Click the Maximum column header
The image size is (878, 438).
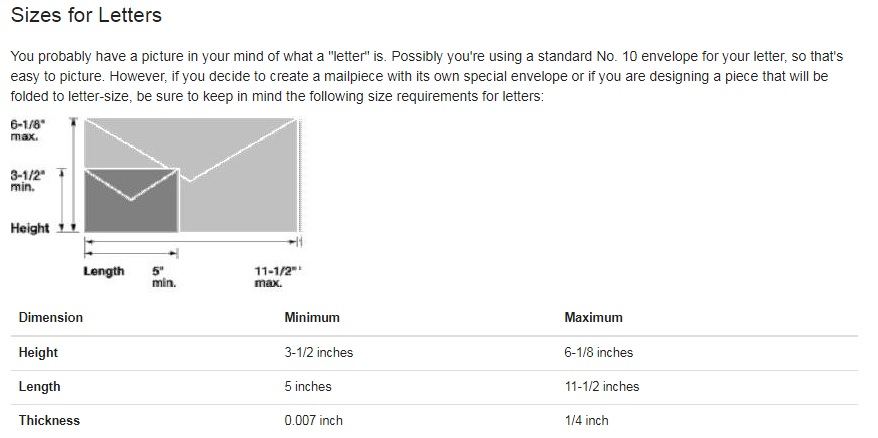(x=593, y=317)
